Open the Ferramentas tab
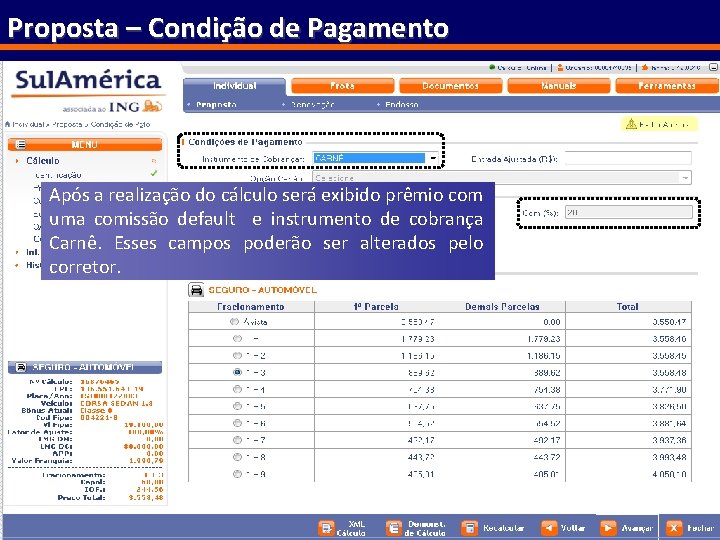The width and height of the screenshot is (720, 540). (667, 86)
